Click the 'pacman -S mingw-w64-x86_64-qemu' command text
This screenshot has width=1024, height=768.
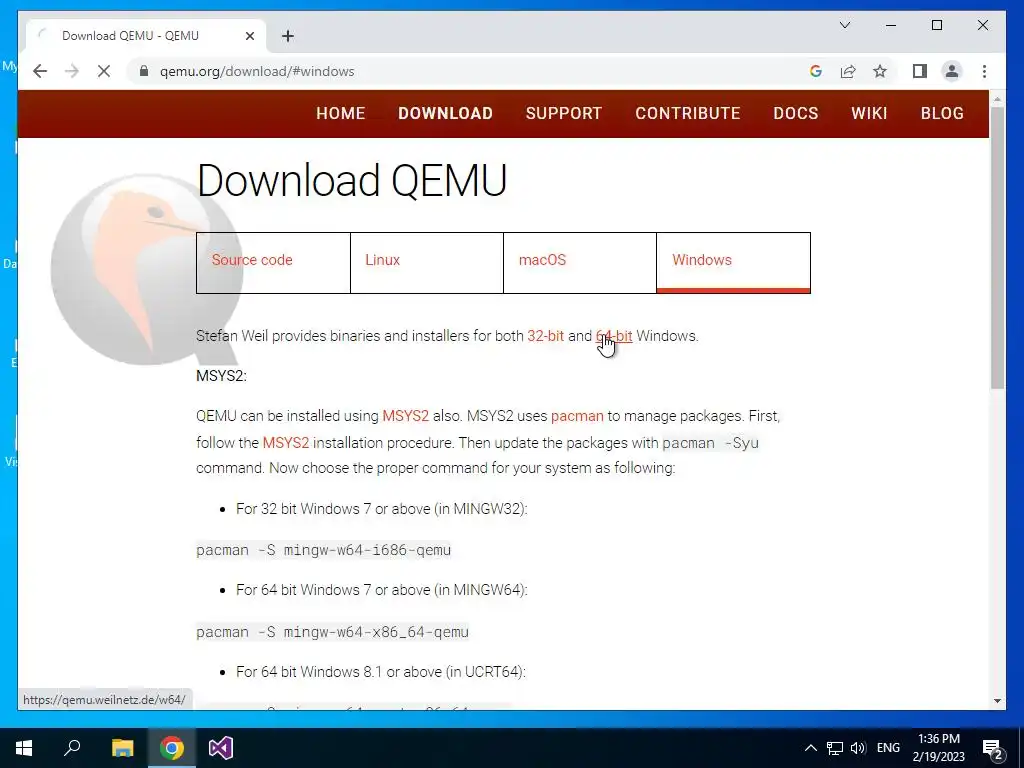pyautogui.click(x=332, y=632)
